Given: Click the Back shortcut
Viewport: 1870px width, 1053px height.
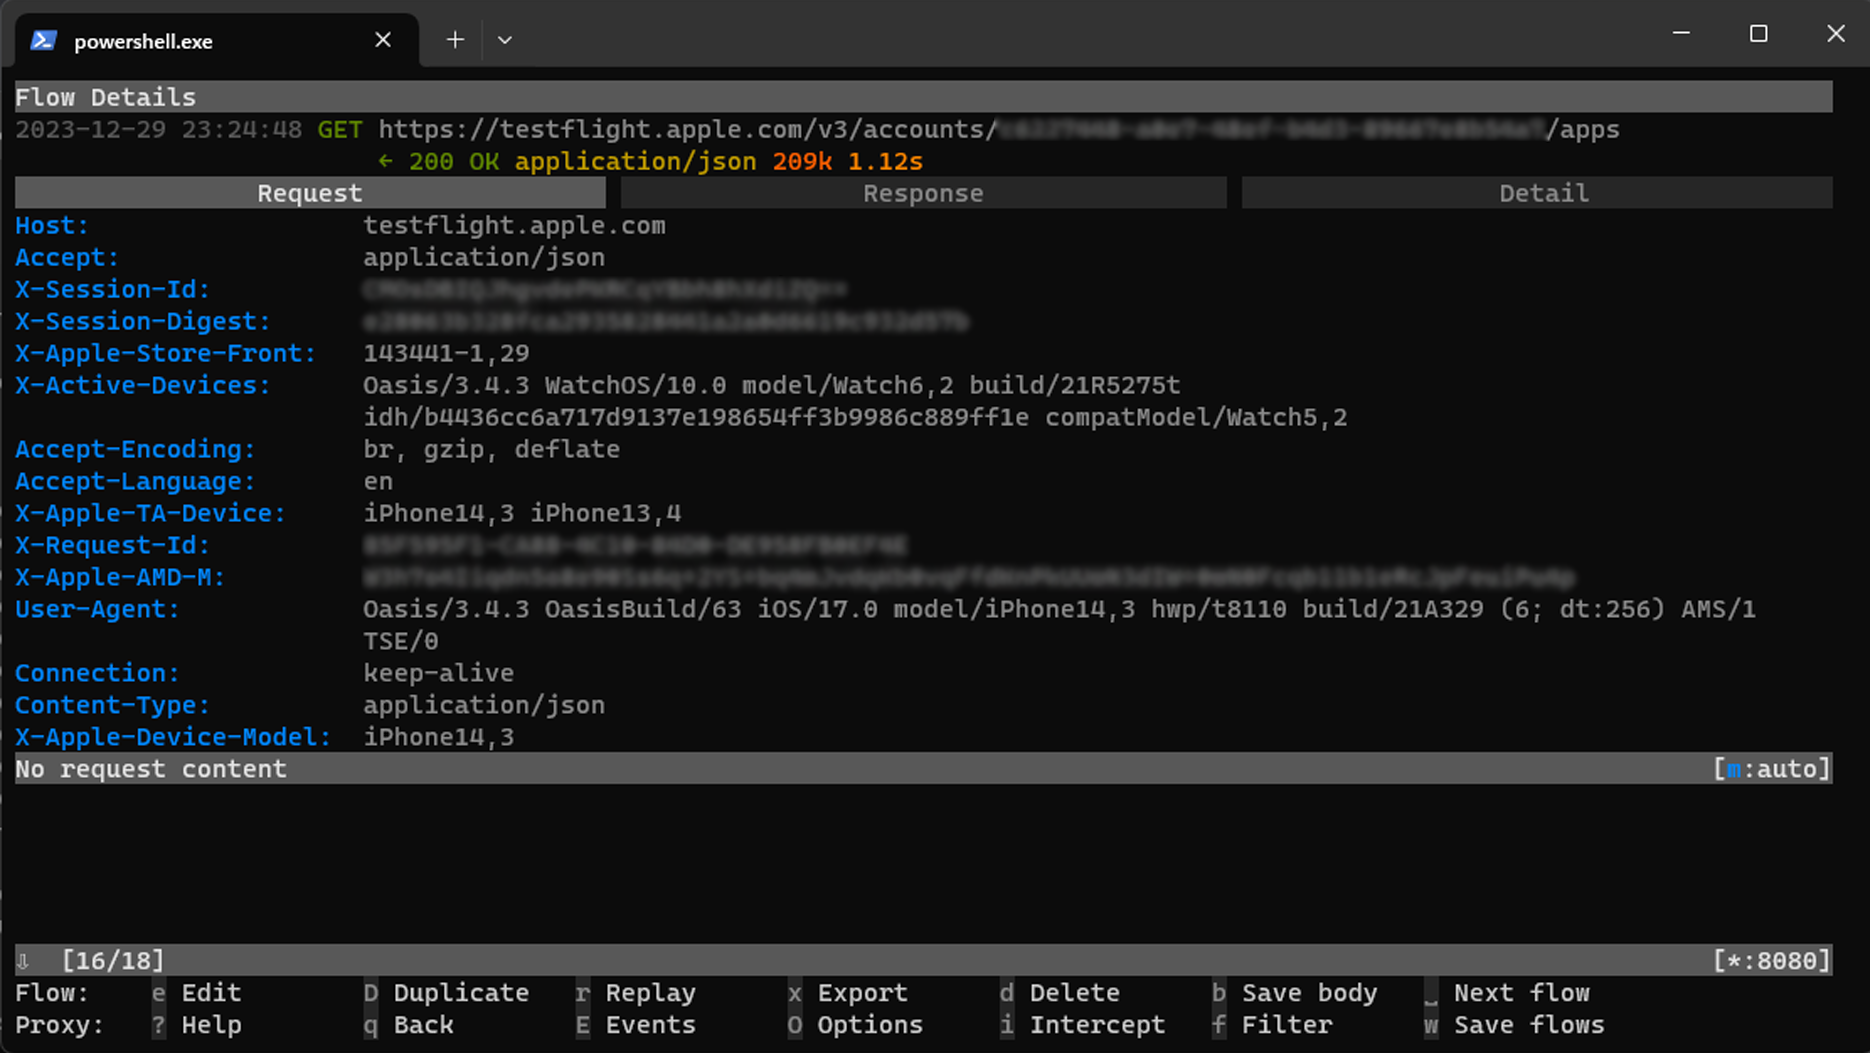Looking at the screenshot, I should [x=408, y=1025].
